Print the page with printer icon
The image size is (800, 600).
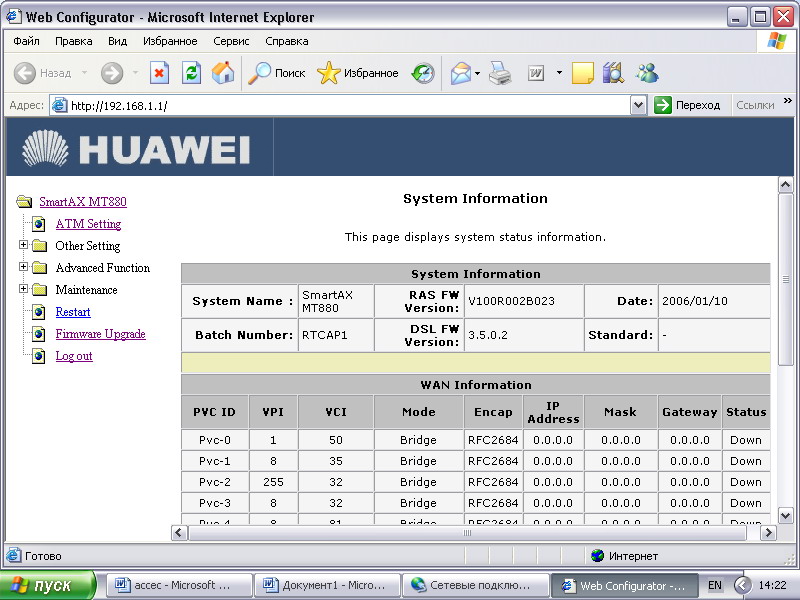(500, 73)
